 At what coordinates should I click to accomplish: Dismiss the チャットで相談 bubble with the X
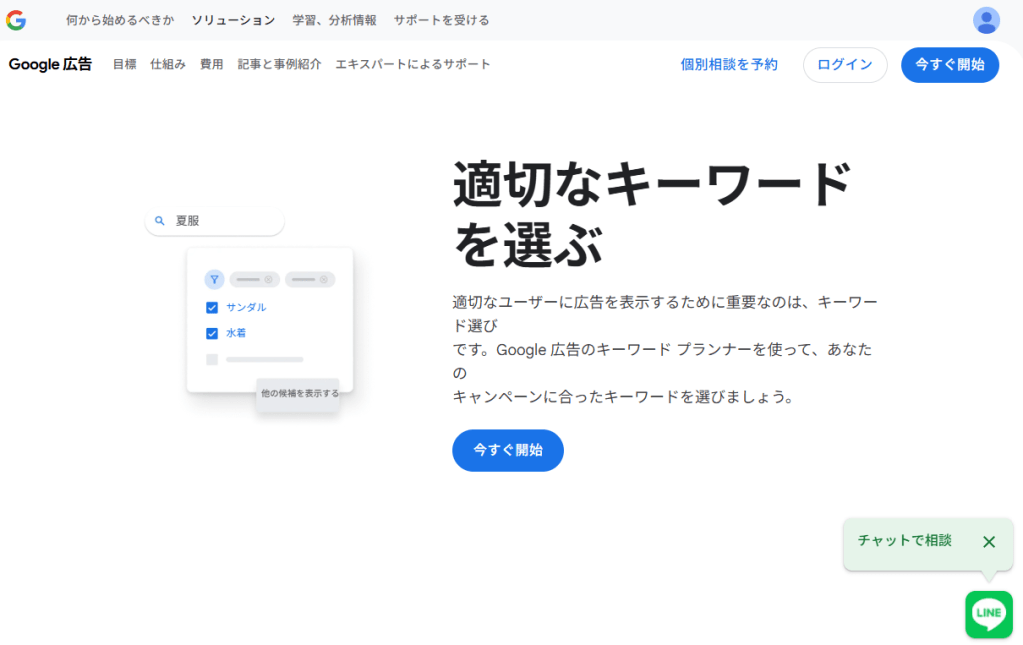coord(988,542)
